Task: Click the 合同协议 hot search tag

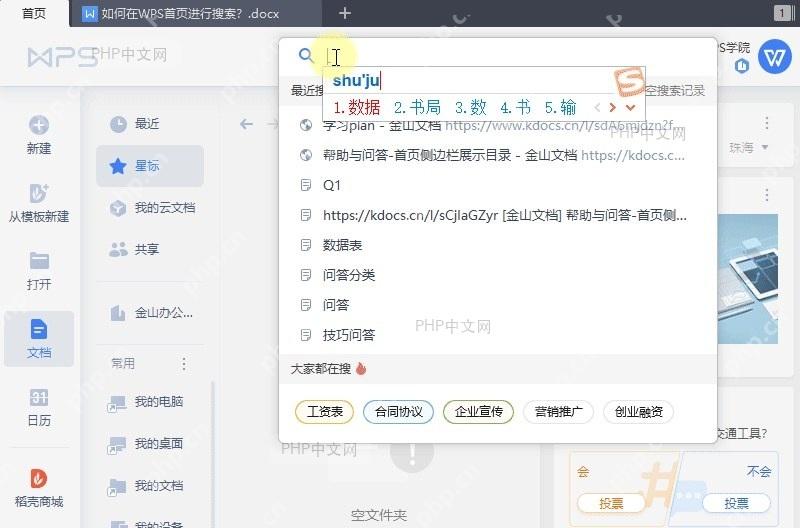Action: coord(398,412)
